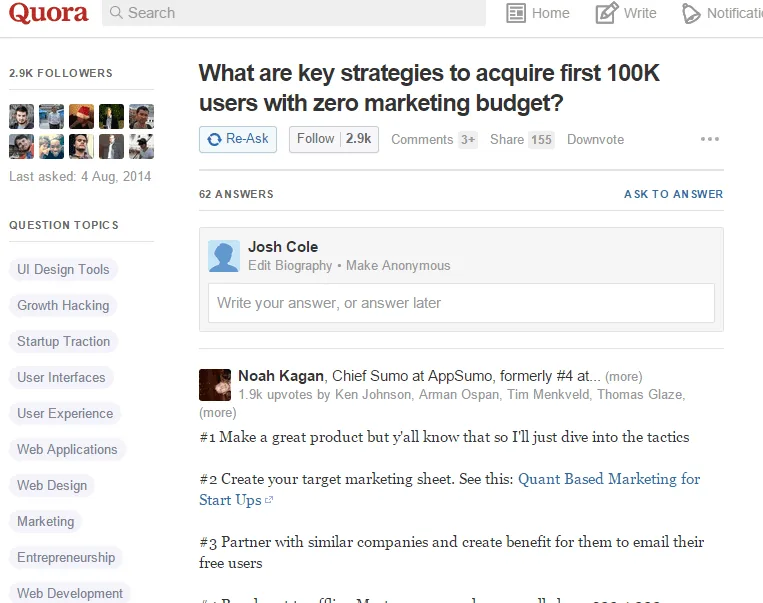
Task: Click upvoter Arman Ospan's name
Action: (459, 395)
